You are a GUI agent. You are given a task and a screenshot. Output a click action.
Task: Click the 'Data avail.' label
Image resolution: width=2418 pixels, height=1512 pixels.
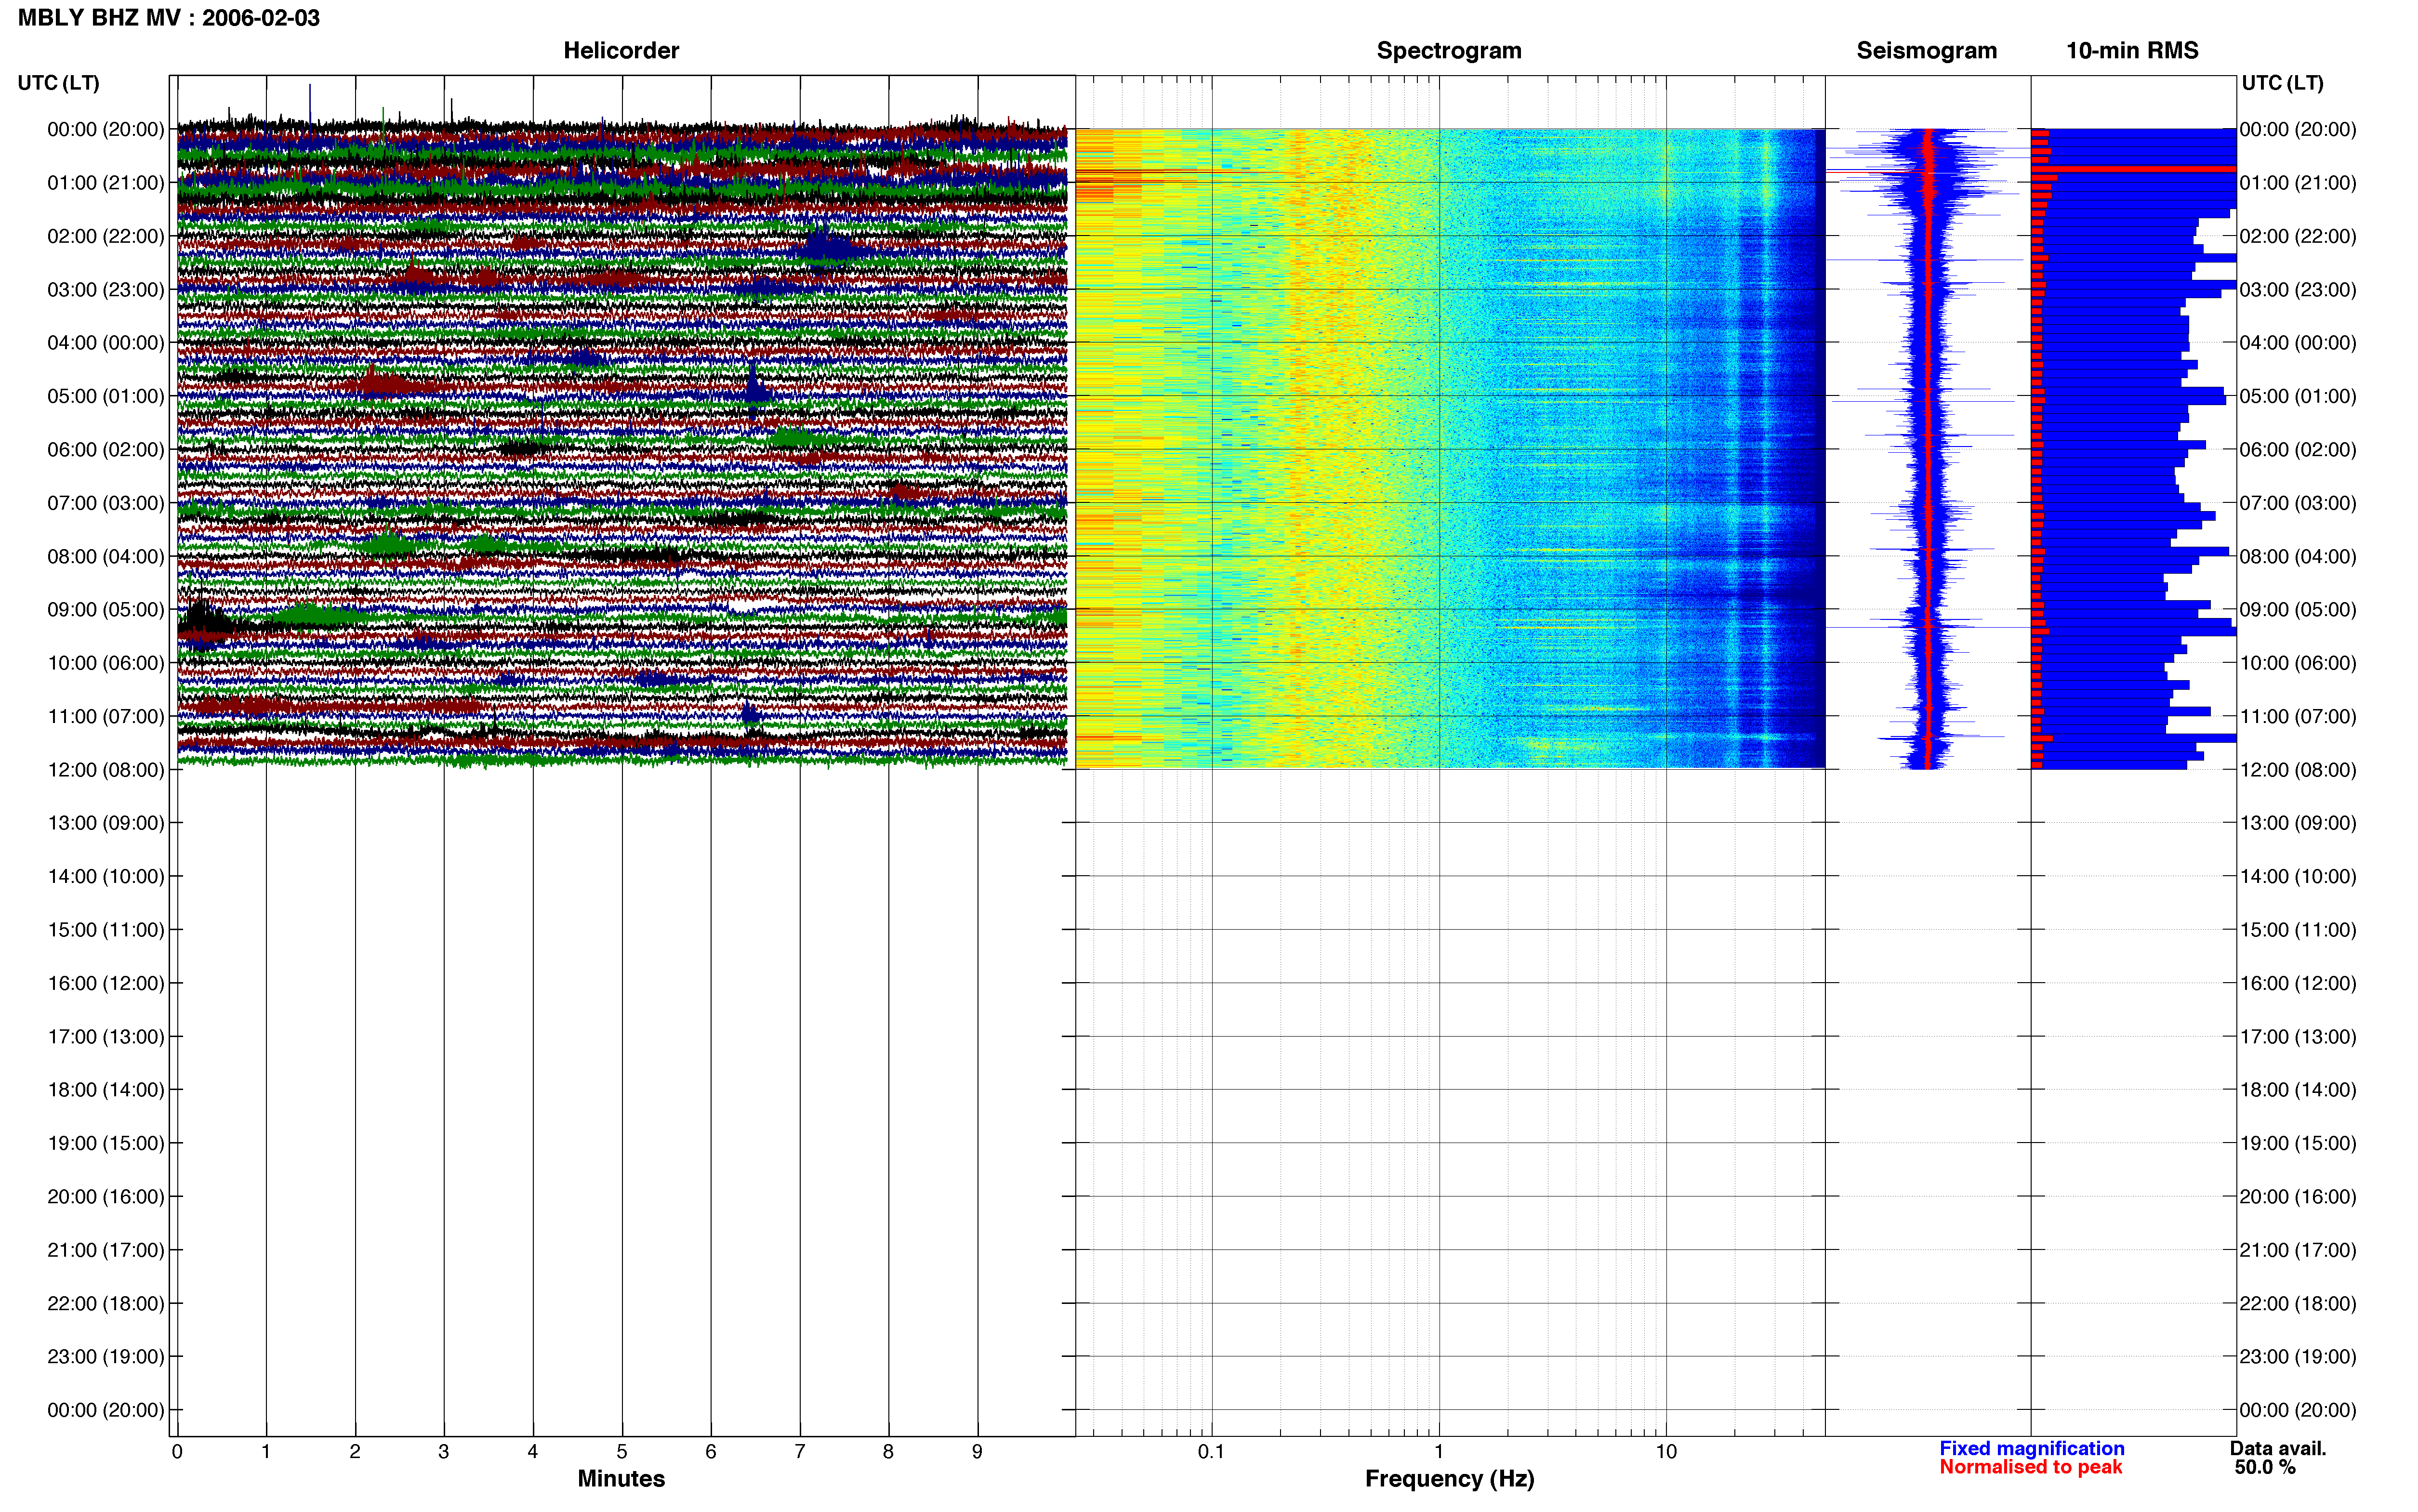click(x=2278, y=1449)
